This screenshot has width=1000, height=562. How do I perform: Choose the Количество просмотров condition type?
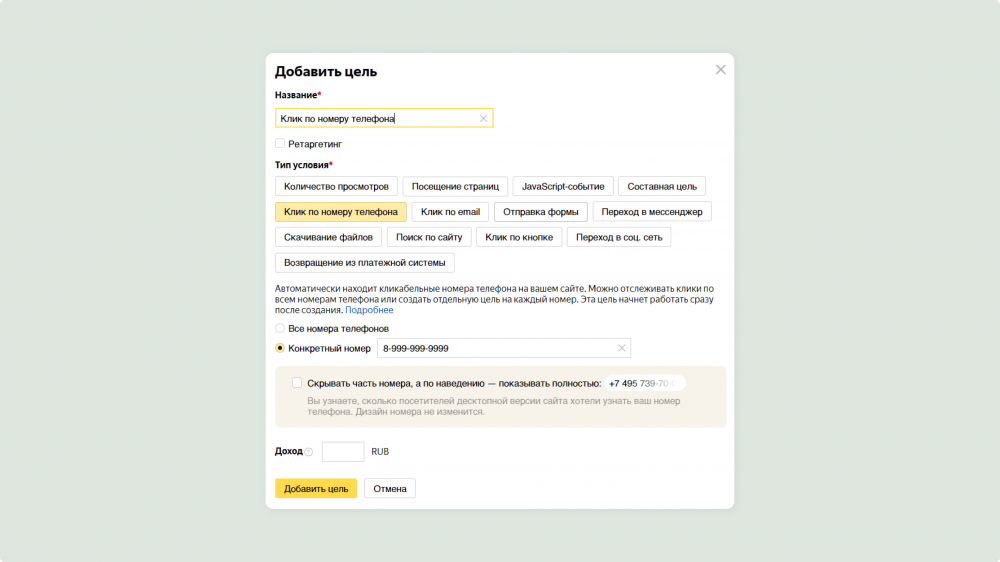[336, 186]
